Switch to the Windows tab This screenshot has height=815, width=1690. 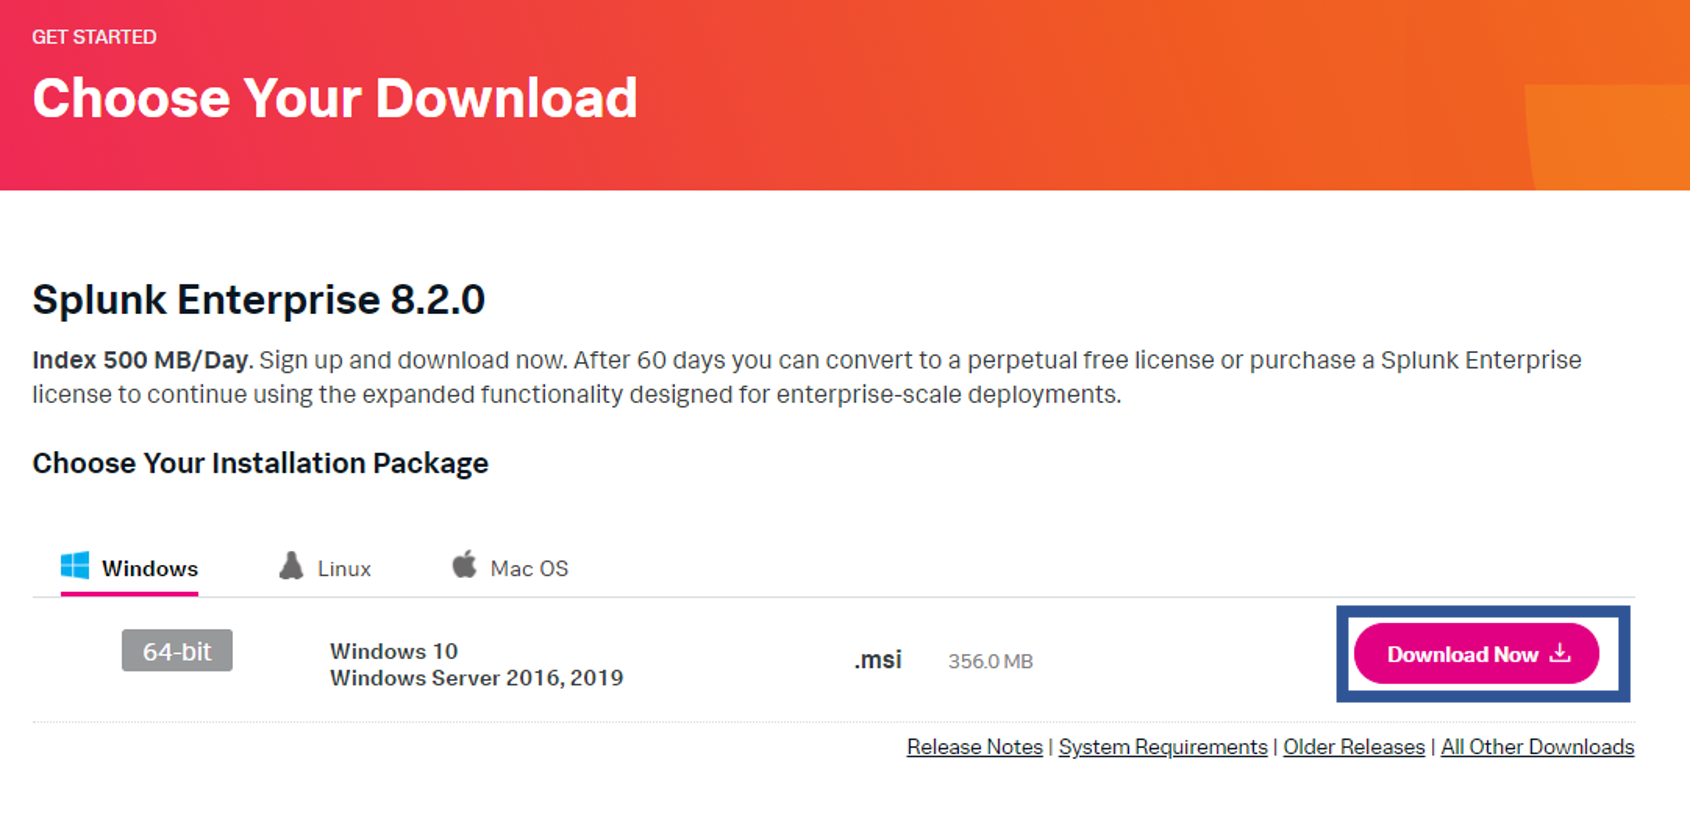pyautogui.click(x=130, y=568)
